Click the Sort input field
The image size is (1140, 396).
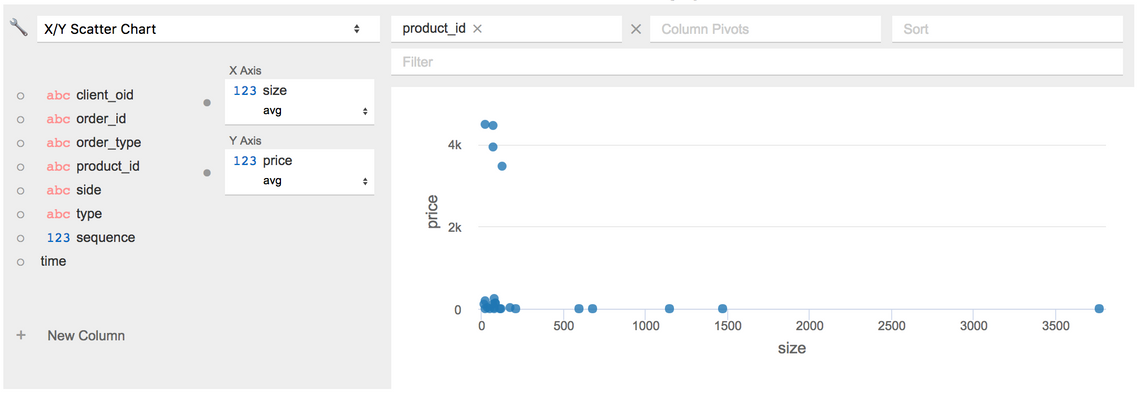coord(1007,29)
